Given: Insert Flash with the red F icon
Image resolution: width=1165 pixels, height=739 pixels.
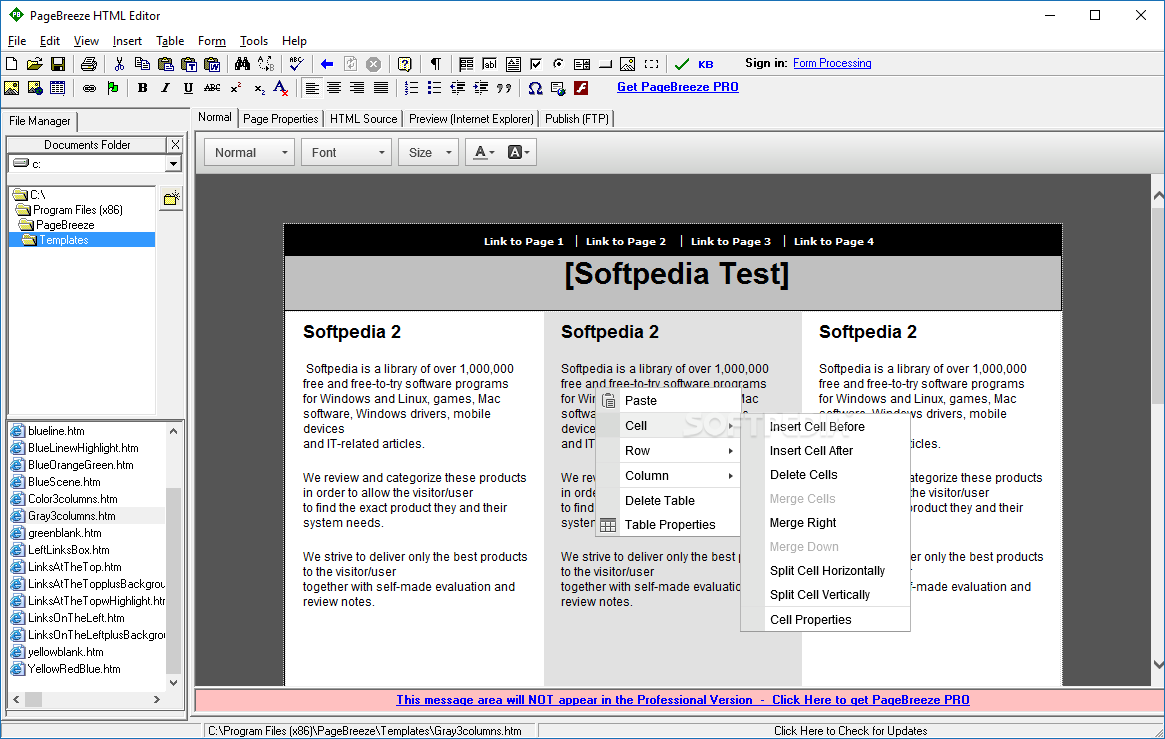Looking at the screenshot, I should tap(581, 88).
